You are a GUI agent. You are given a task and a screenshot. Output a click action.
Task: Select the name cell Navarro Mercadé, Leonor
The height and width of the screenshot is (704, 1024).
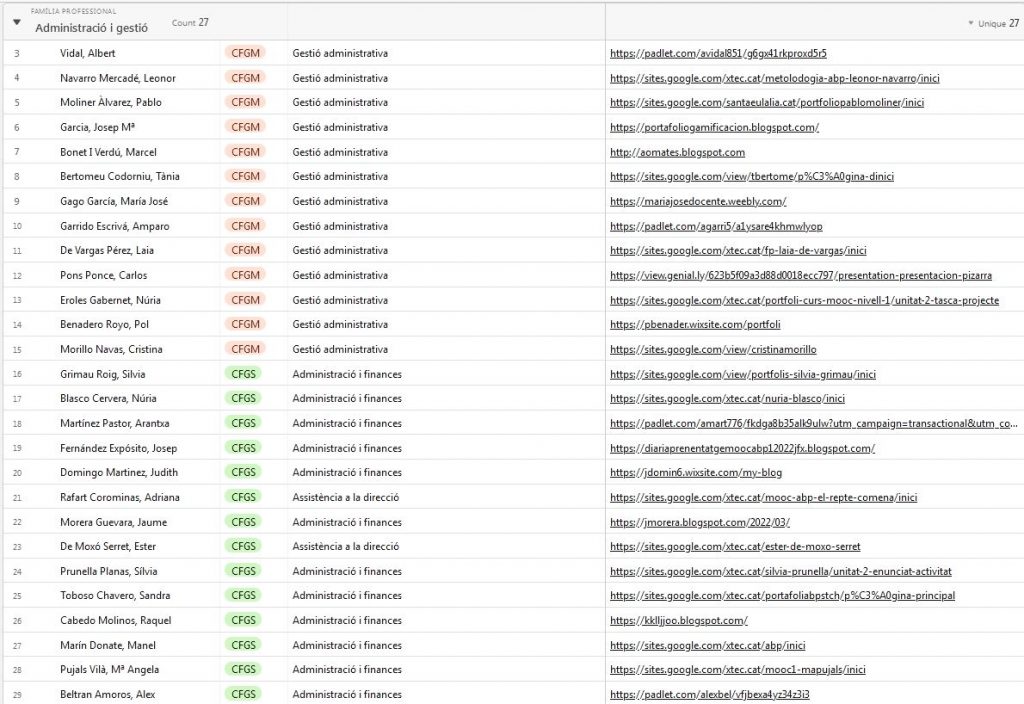(x=117, y=78)
